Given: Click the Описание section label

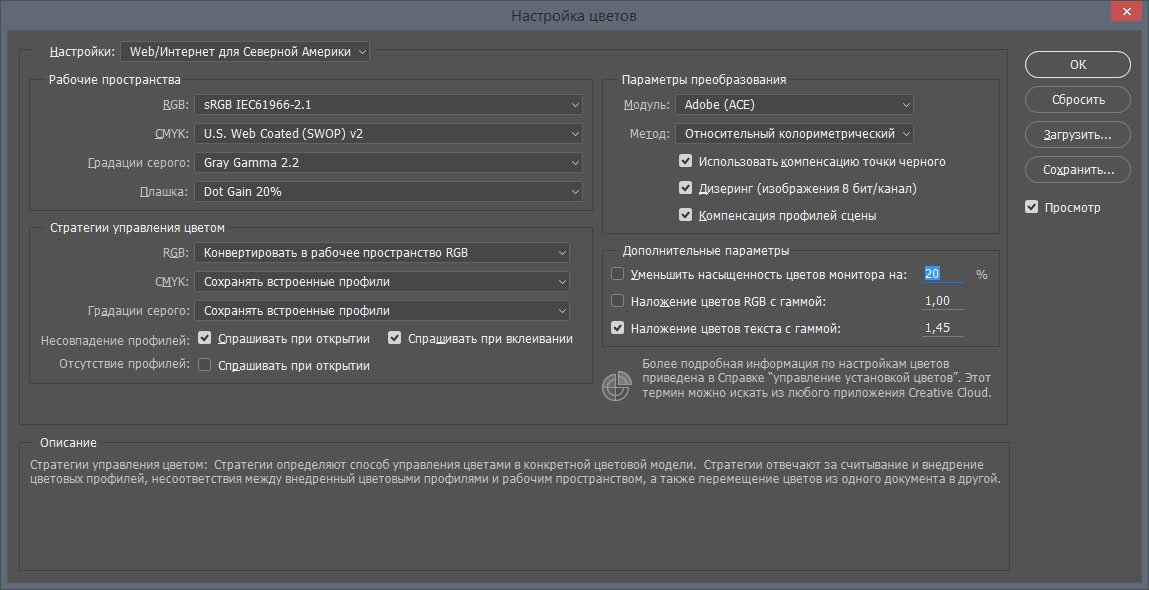Looking at the screenshot, I should click(68, 443).
